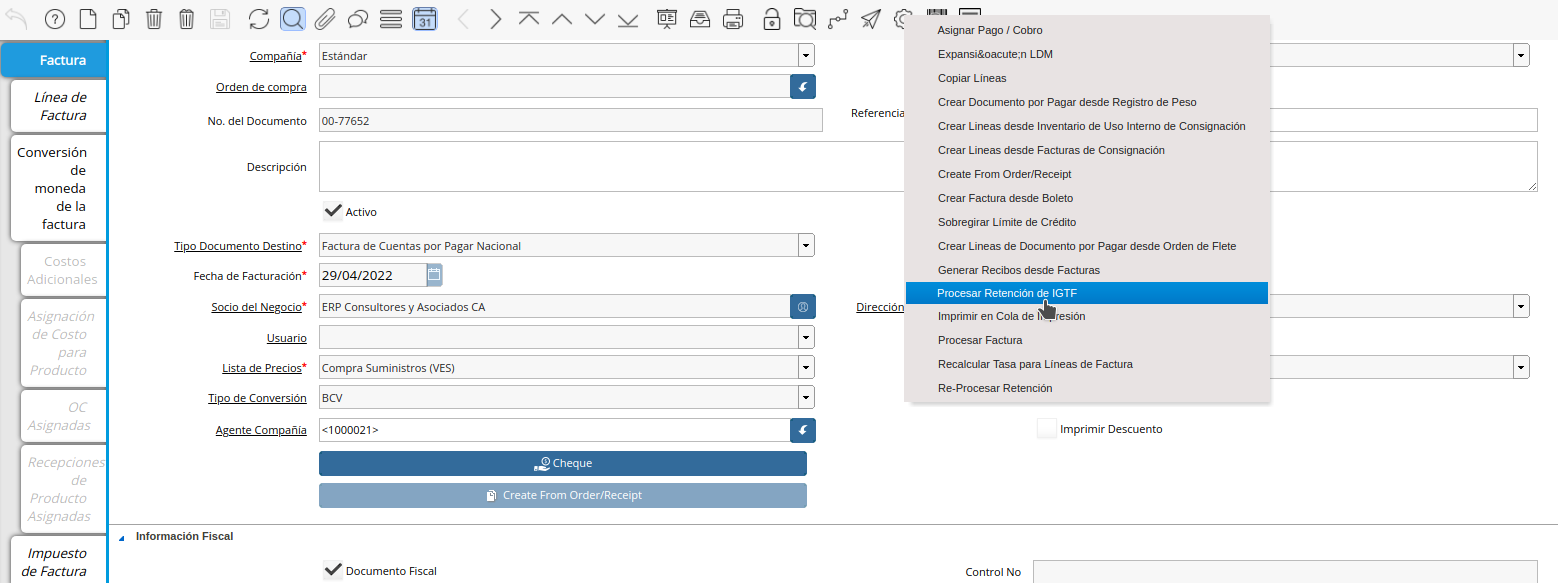Go to previous record with left chevron
Screen dimensions: 1558x583
(463, 18)
